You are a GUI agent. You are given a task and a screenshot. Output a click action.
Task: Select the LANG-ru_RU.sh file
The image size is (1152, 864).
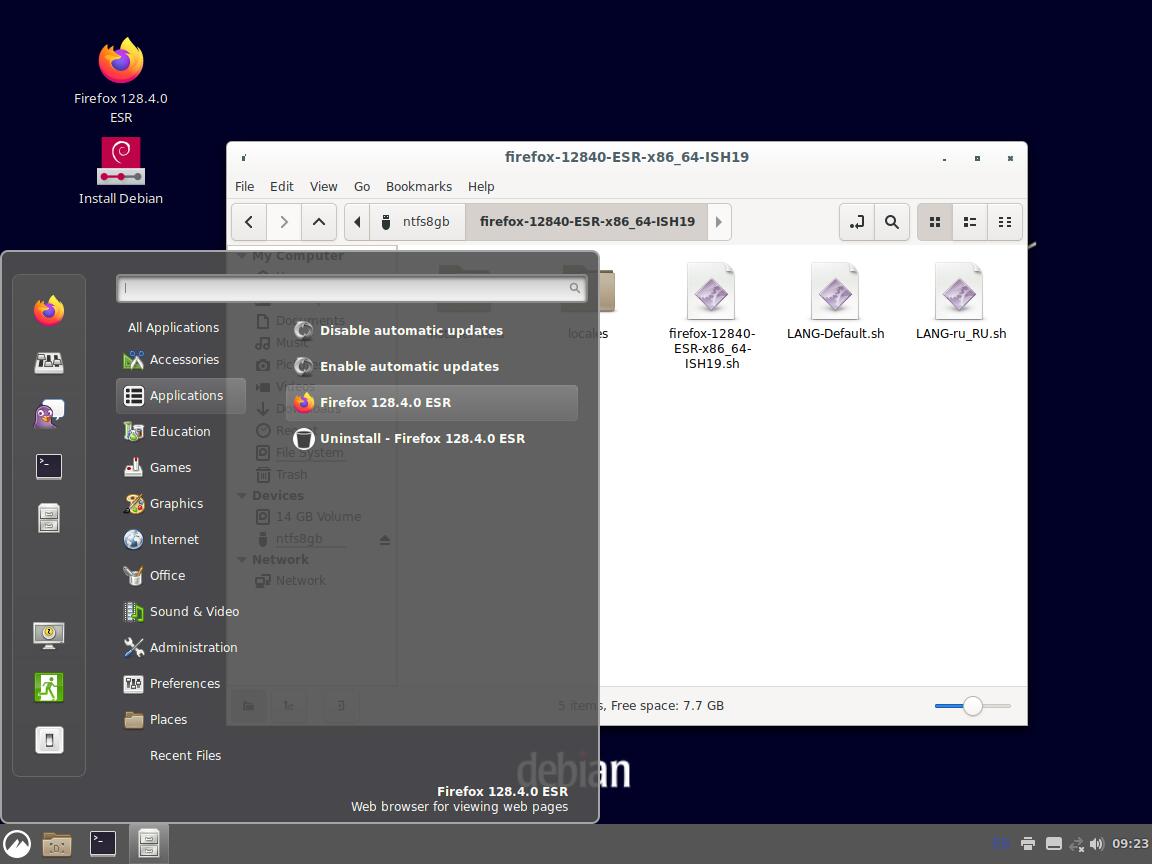click(960, 301)
